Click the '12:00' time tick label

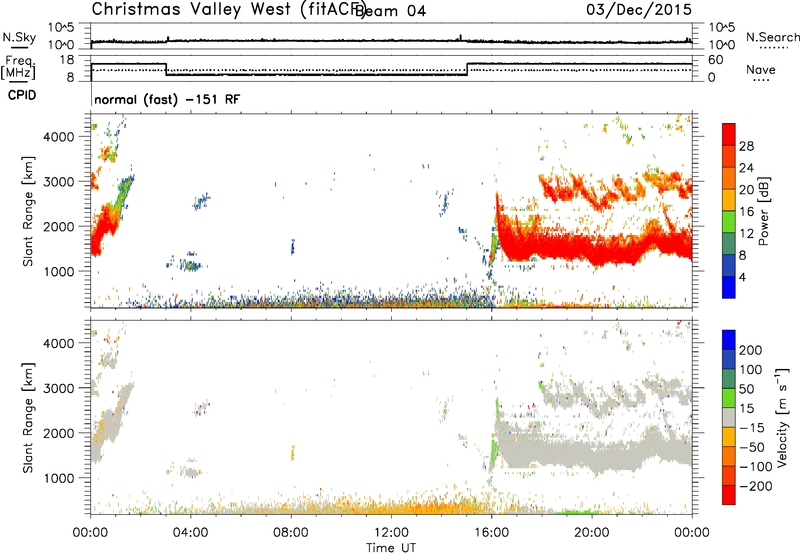point(391,533)
